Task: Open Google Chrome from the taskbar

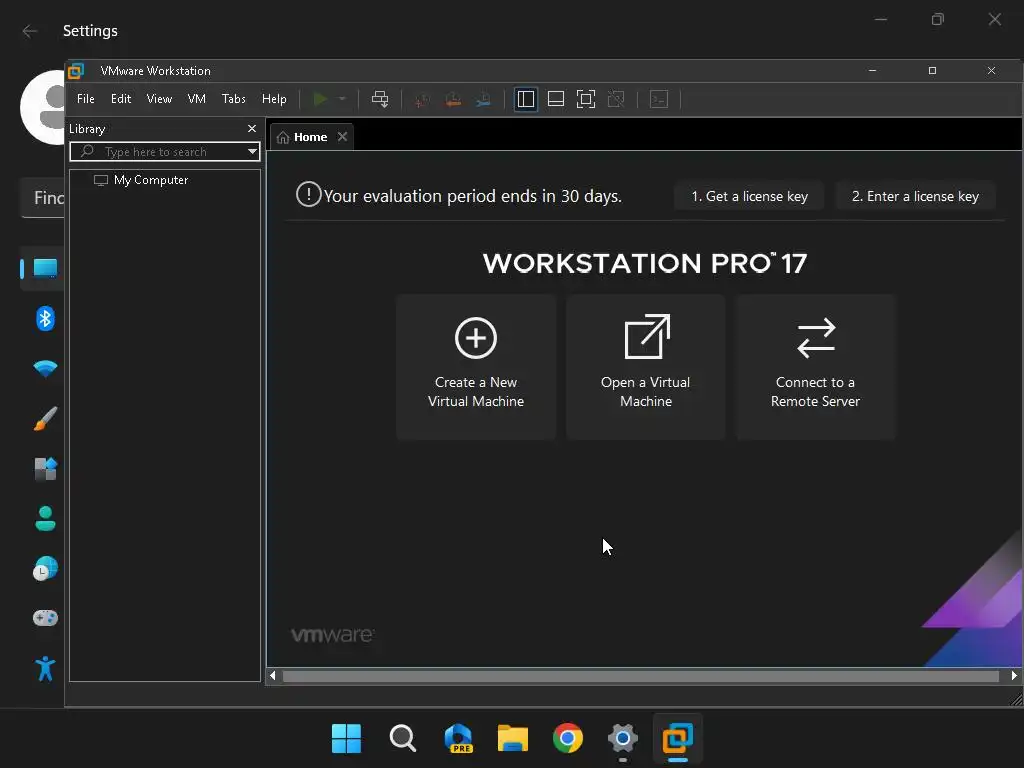Action: [568, 739]
